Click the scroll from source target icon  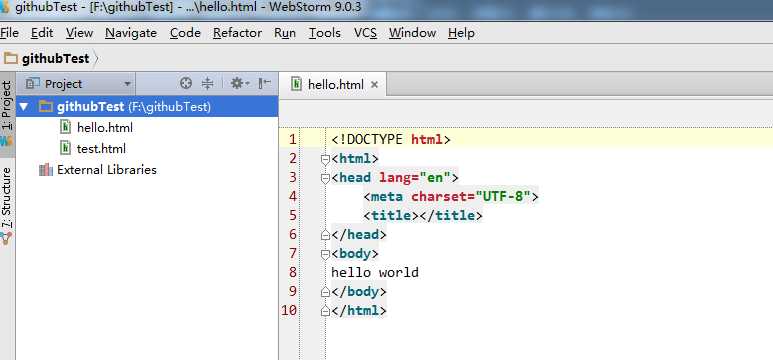coord(185,83)
